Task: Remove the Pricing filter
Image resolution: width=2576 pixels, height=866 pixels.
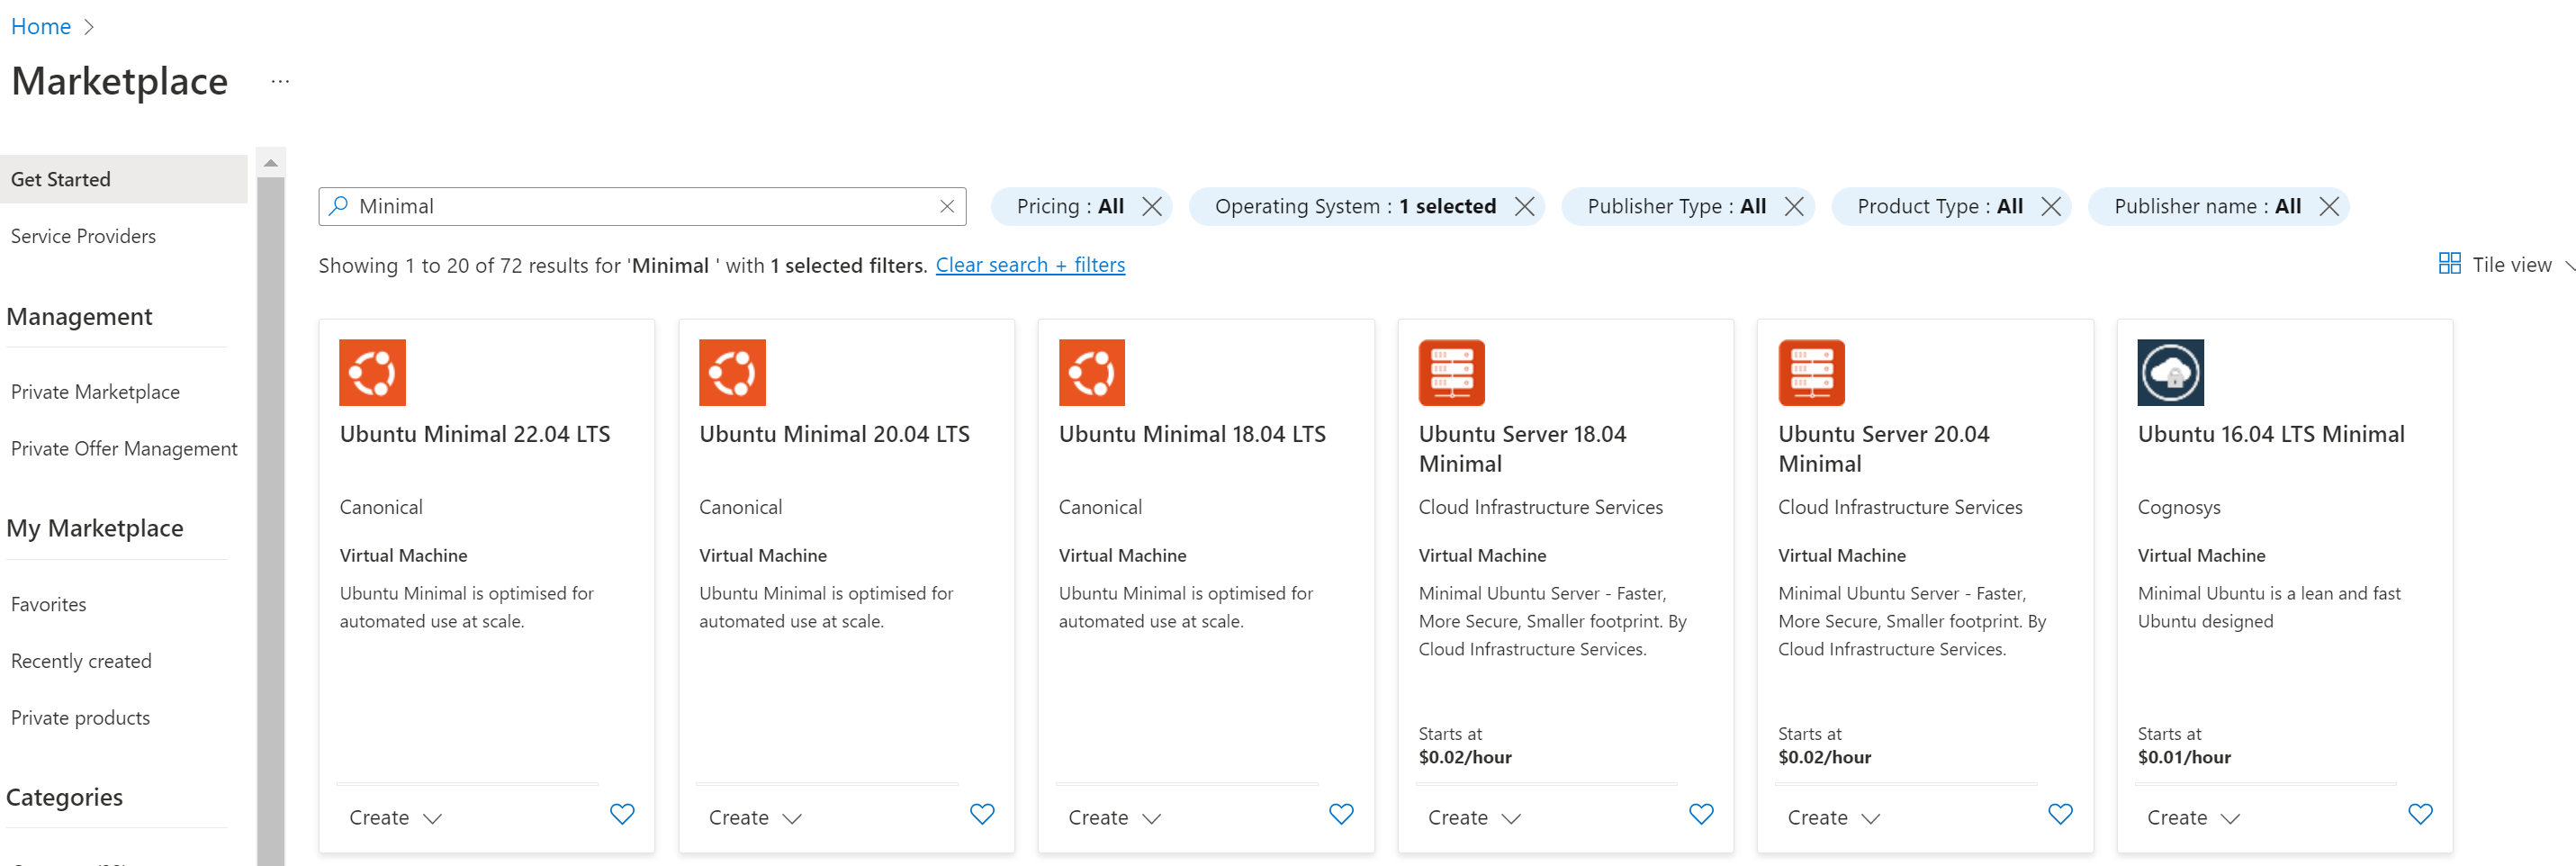Action: pos(1152,206)
